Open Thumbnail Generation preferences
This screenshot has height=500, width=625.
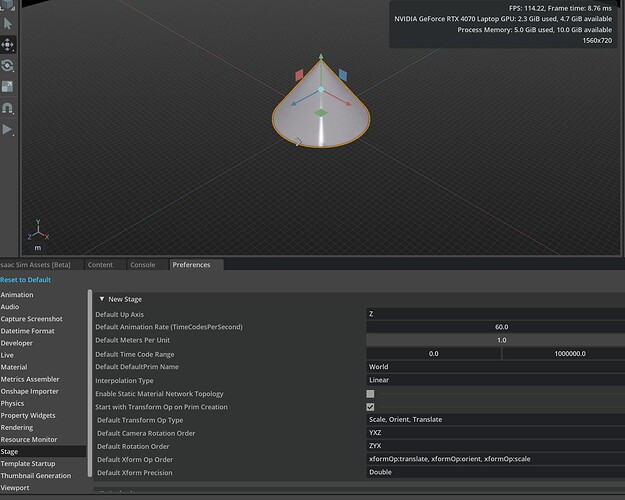(36, 476)
